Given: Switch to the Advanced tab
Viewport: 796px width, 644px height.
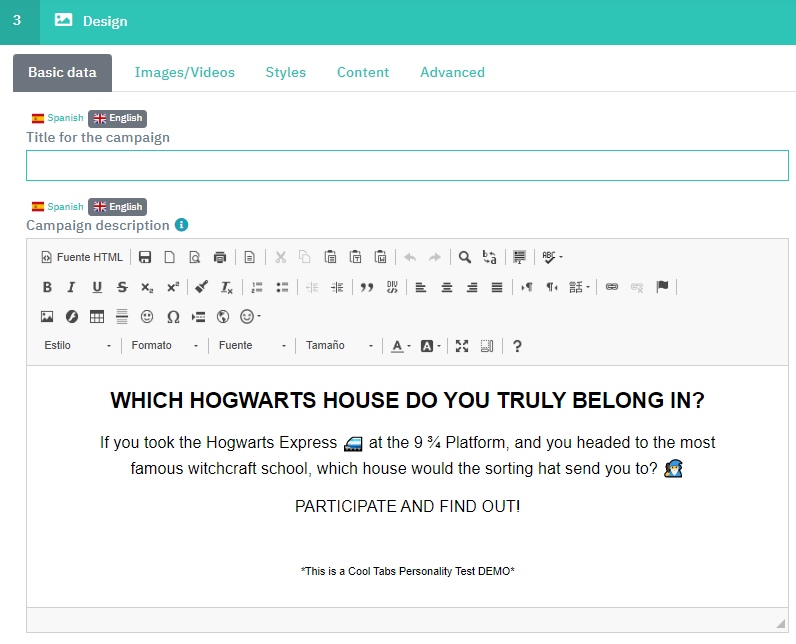Looking at the screenshot, I should click(452, 73).
